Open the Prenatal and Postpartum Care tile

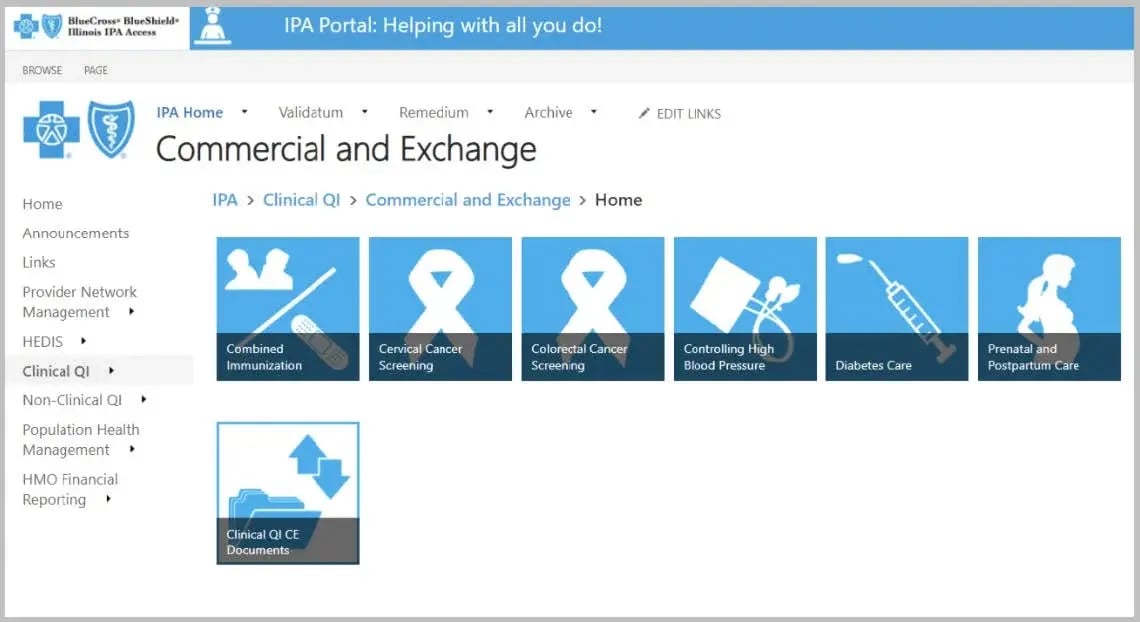pos(1049,308)
